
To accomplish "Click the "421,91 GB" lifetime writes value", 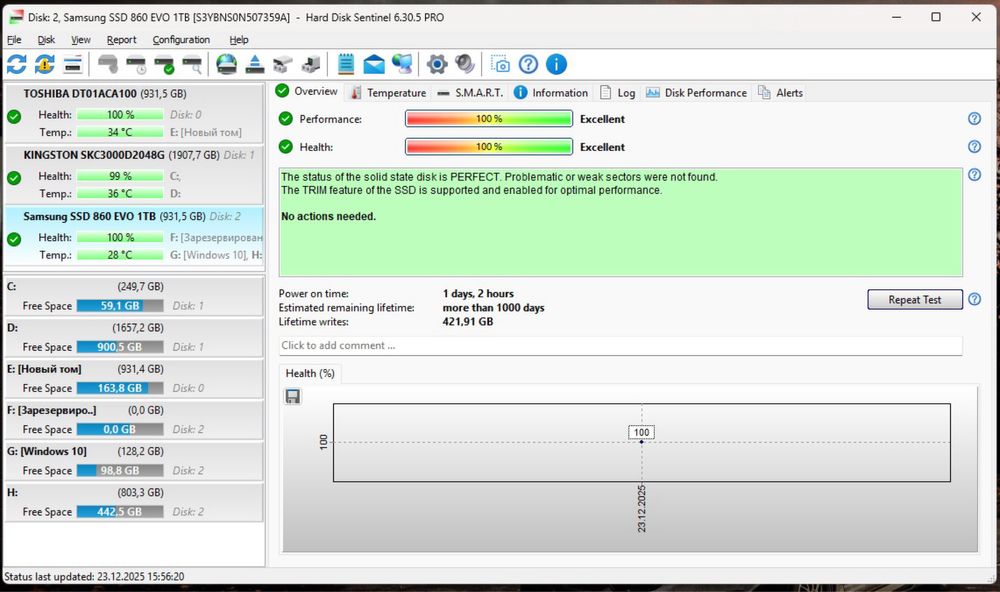I will [x=467, y=322].
